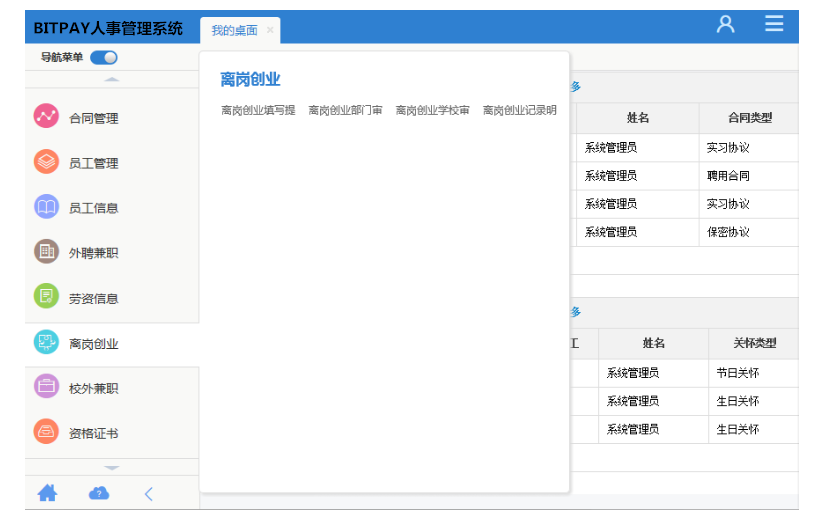This screenshot has width=821, height=516.
Task: Click BITPAY人事管理系统 title
Action: pos(108,28)
